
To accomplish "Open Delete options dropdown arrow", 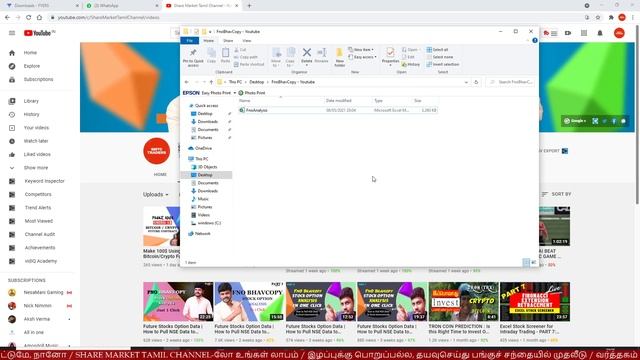I will point(307,65).
